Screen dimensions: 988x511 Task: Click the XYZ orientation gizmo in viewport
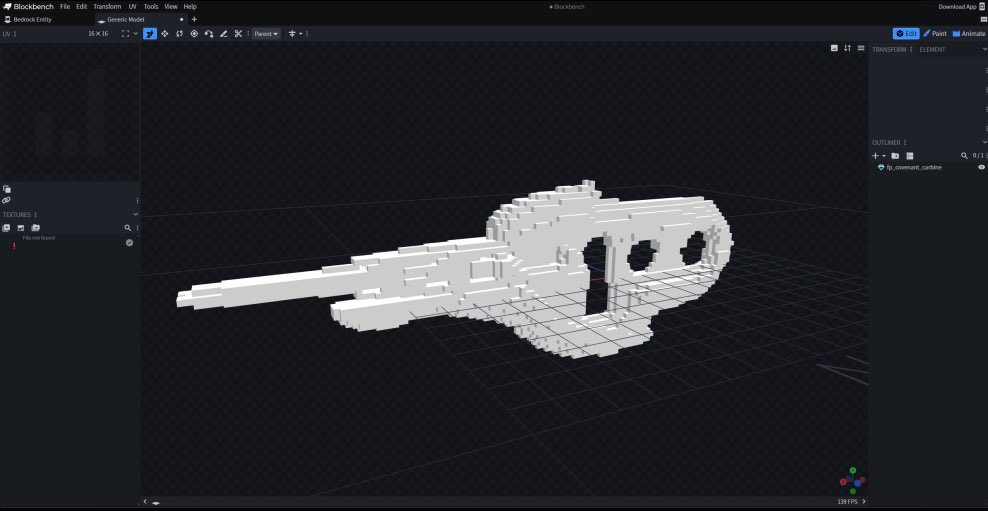coord(853,480)
